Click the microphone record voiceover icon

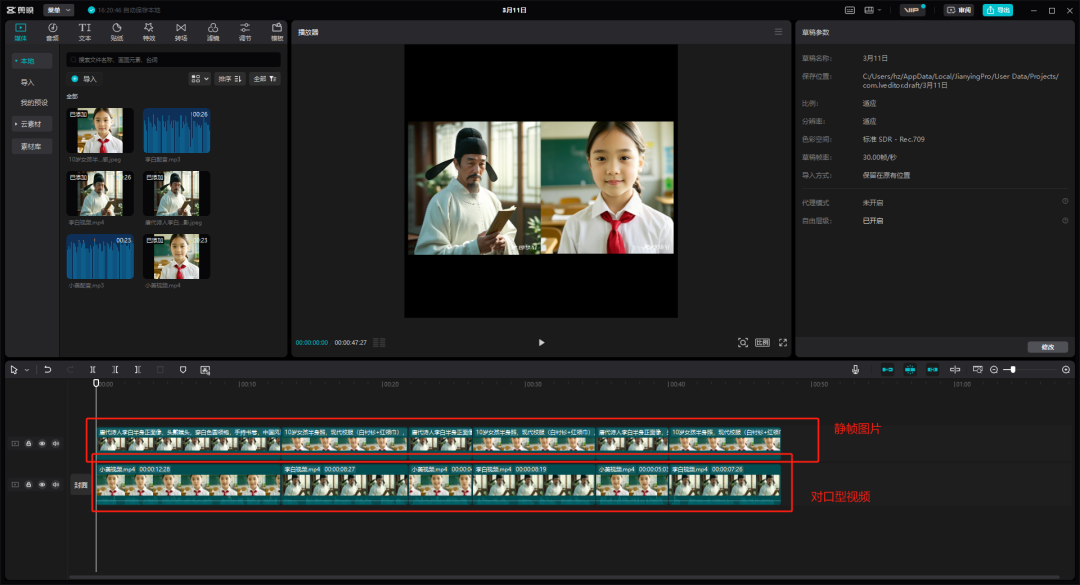[855, 370]
